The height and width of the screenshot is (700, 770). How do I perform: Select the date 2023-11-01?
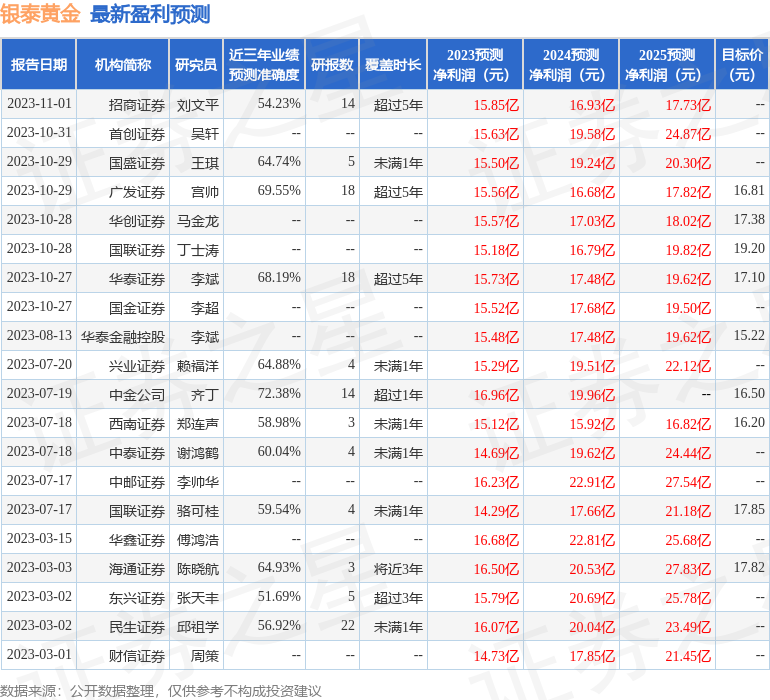pyautogui.click(x=39, y=104)
